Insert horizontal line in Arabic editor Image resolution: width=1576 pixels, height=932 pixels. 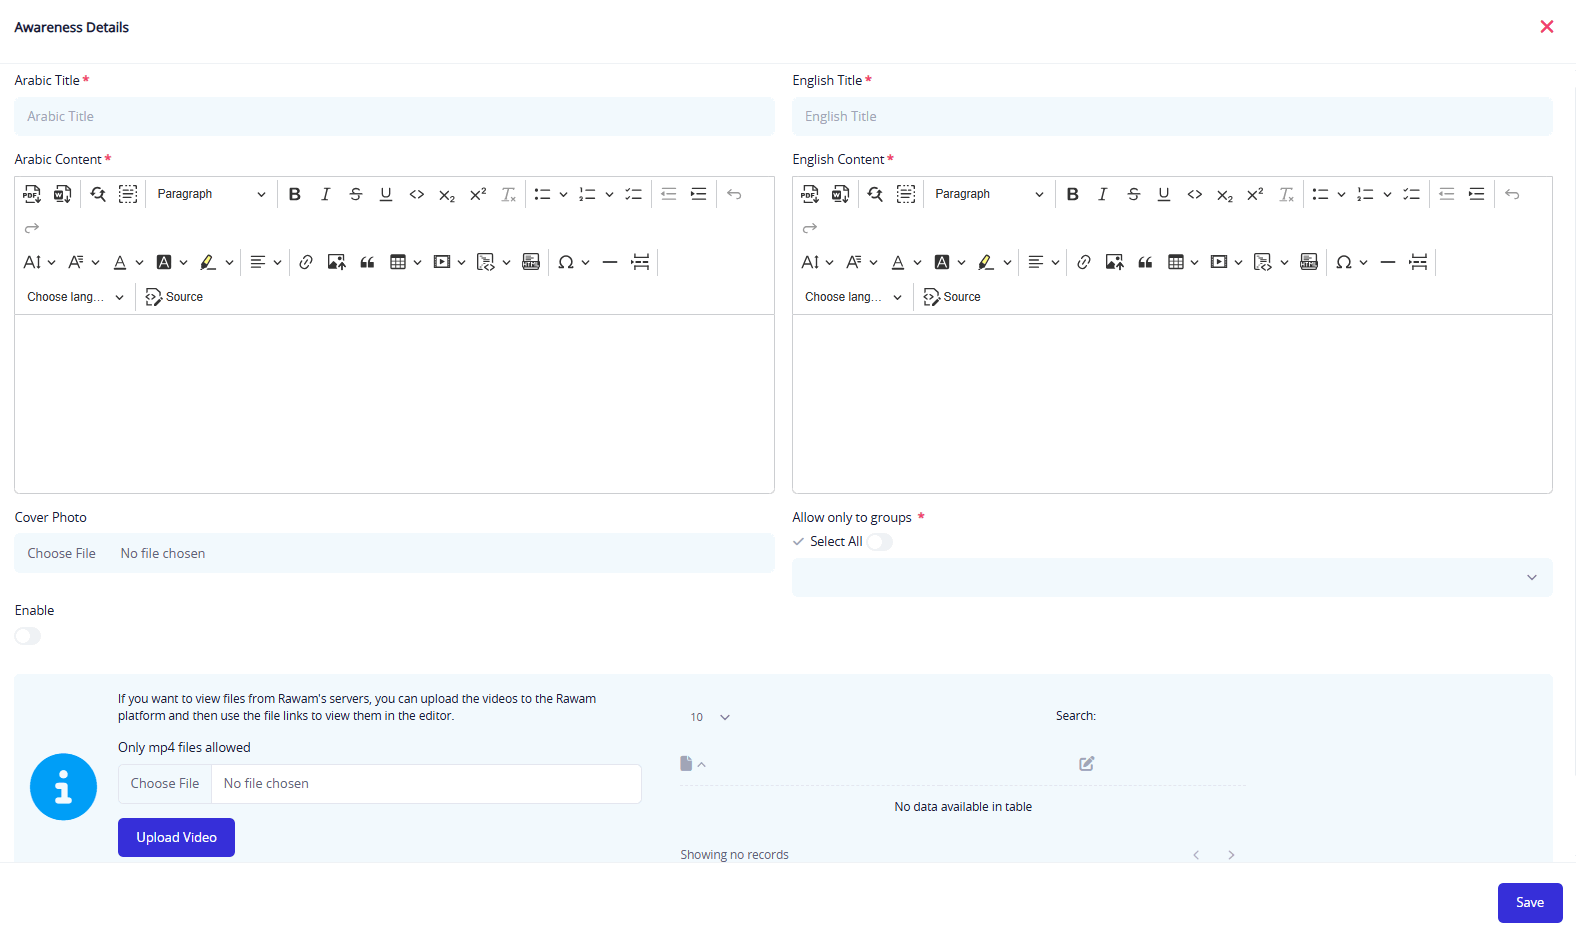coord(610,262)
